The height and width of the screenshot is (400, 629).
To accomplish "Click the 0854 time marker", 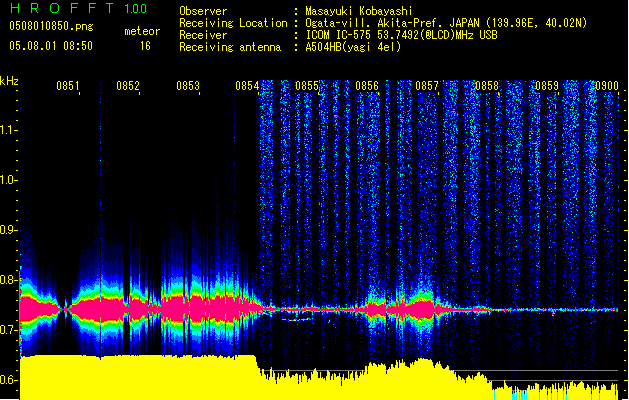I will coord(247,86).
